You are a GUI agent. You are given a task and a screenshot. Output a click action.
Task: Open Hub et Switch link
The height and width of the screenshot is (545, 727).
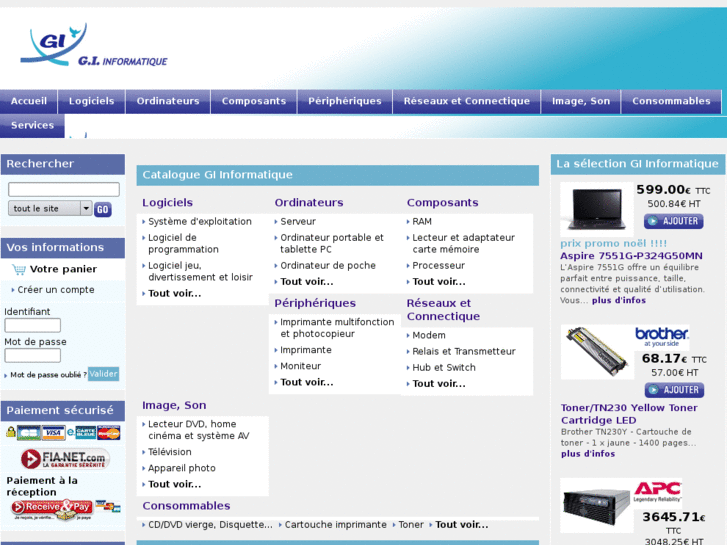444,368
